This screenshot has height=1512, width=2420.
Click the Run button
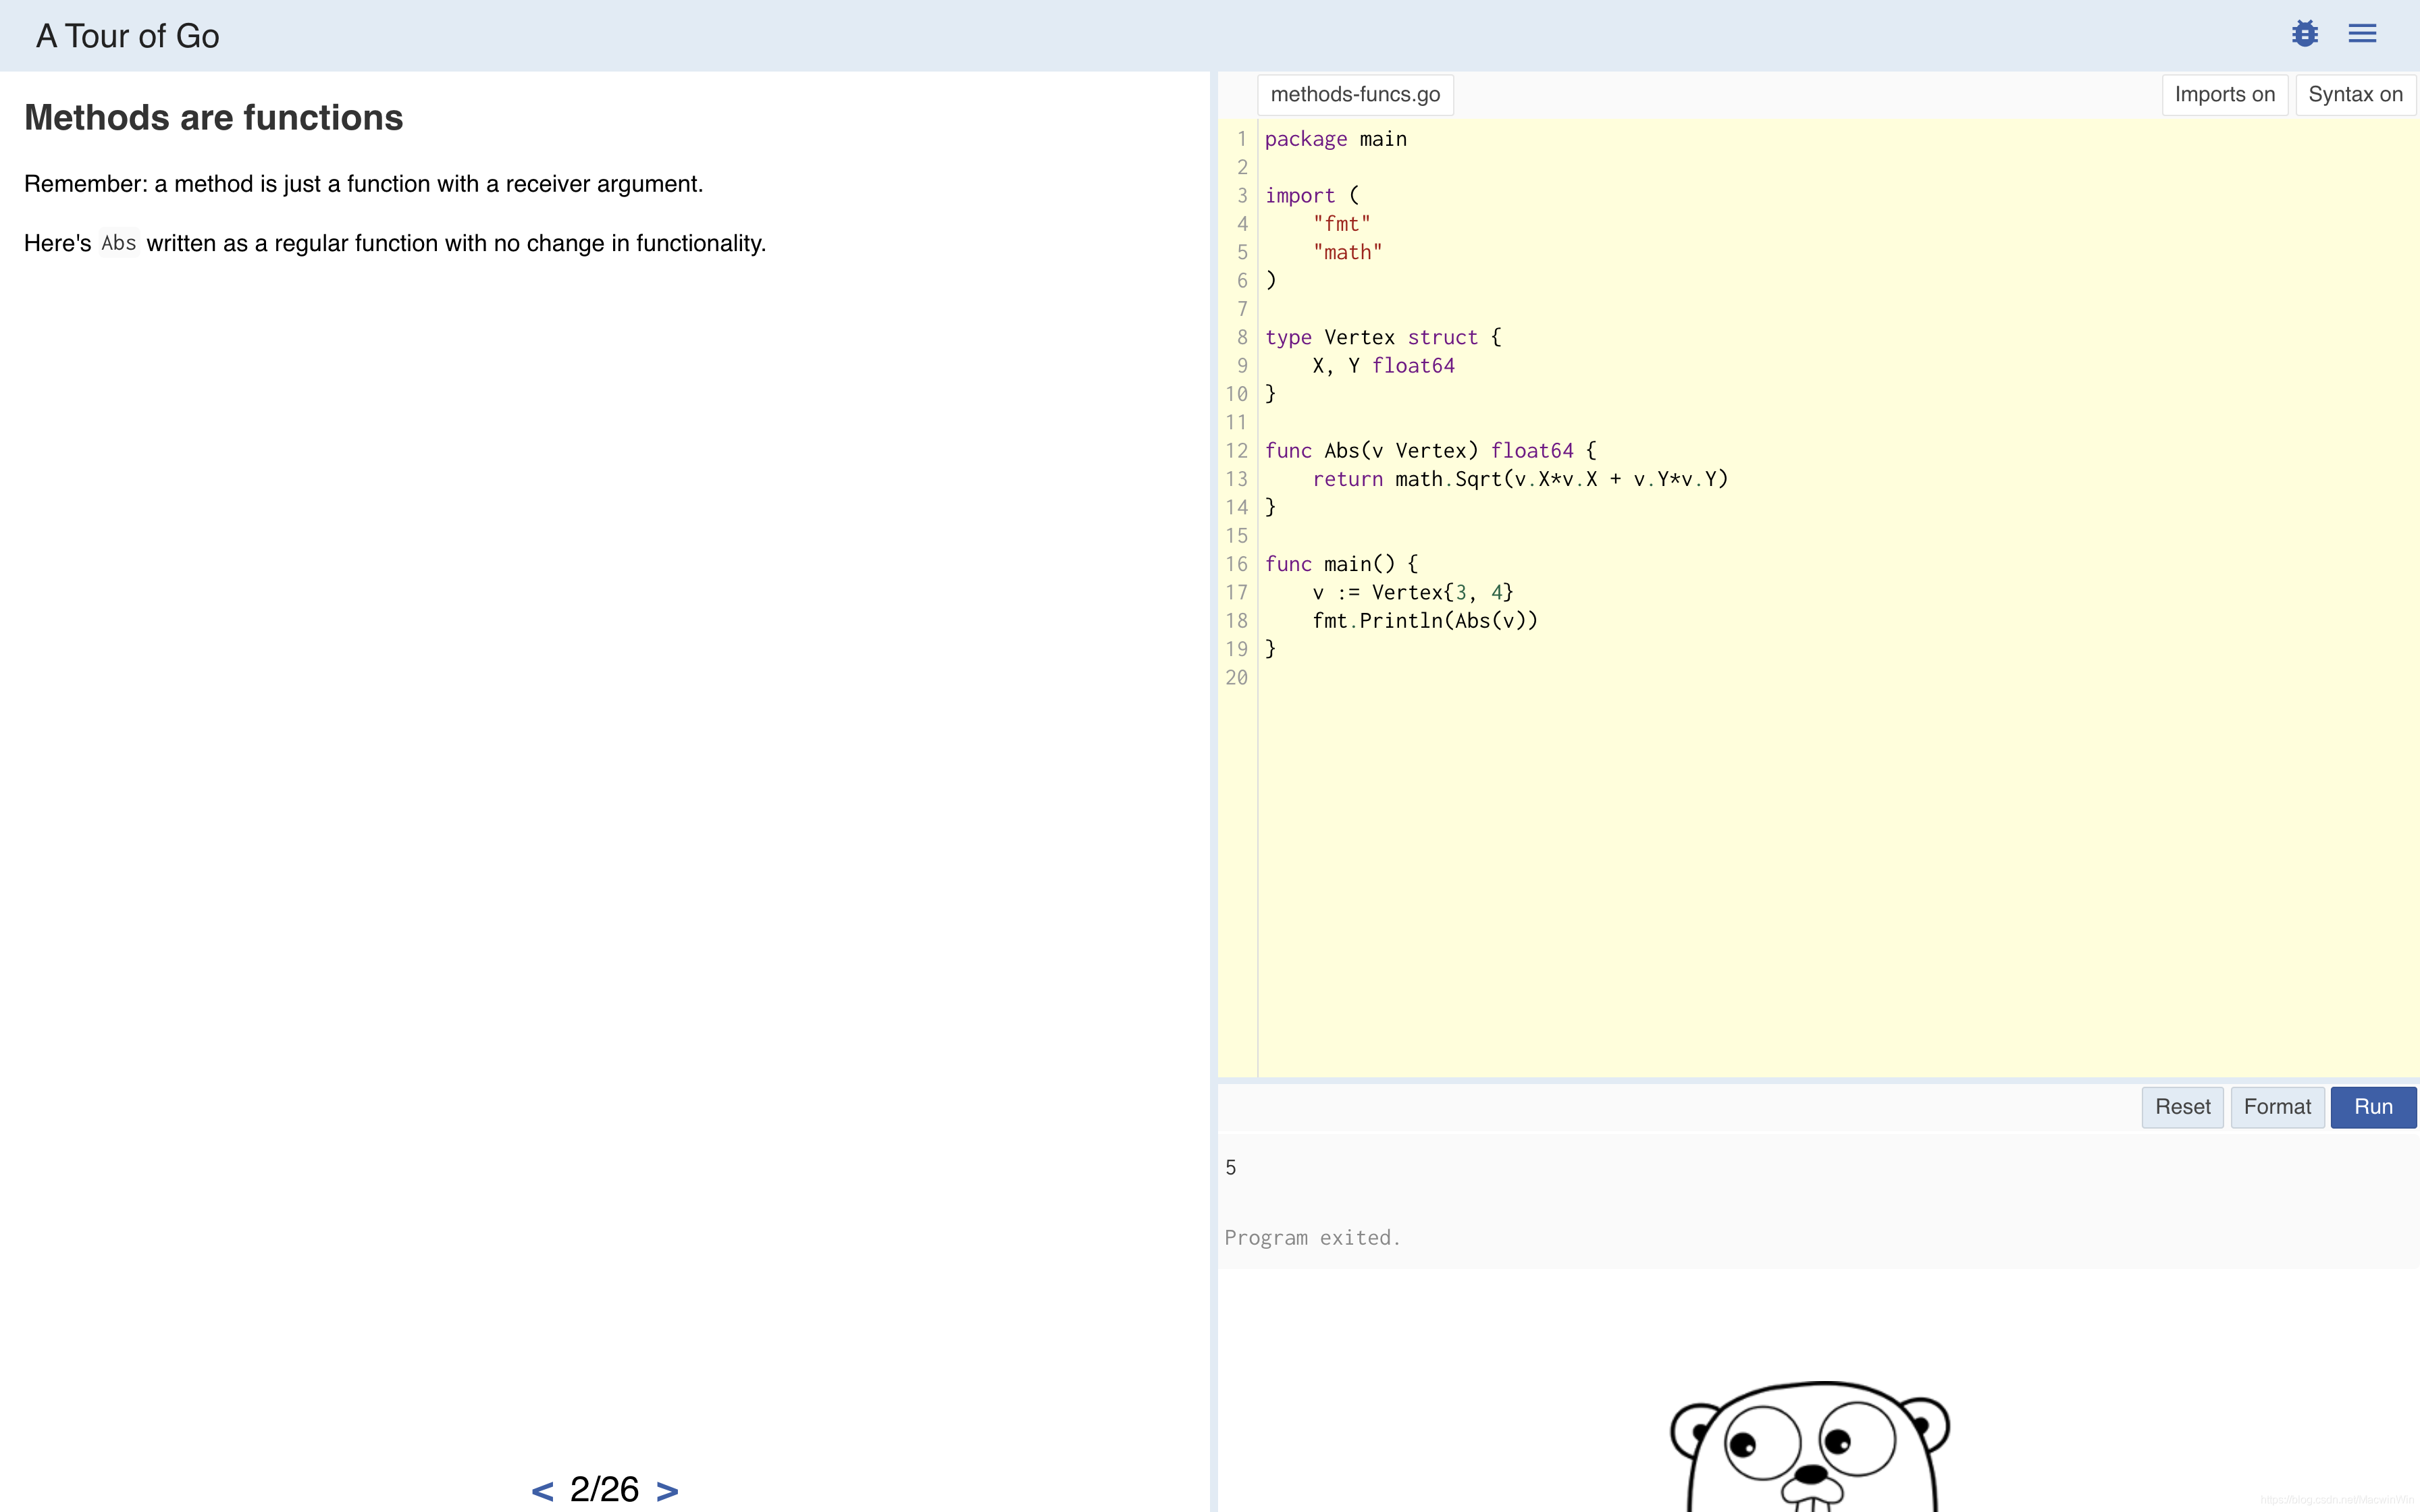point(2373,1107)
